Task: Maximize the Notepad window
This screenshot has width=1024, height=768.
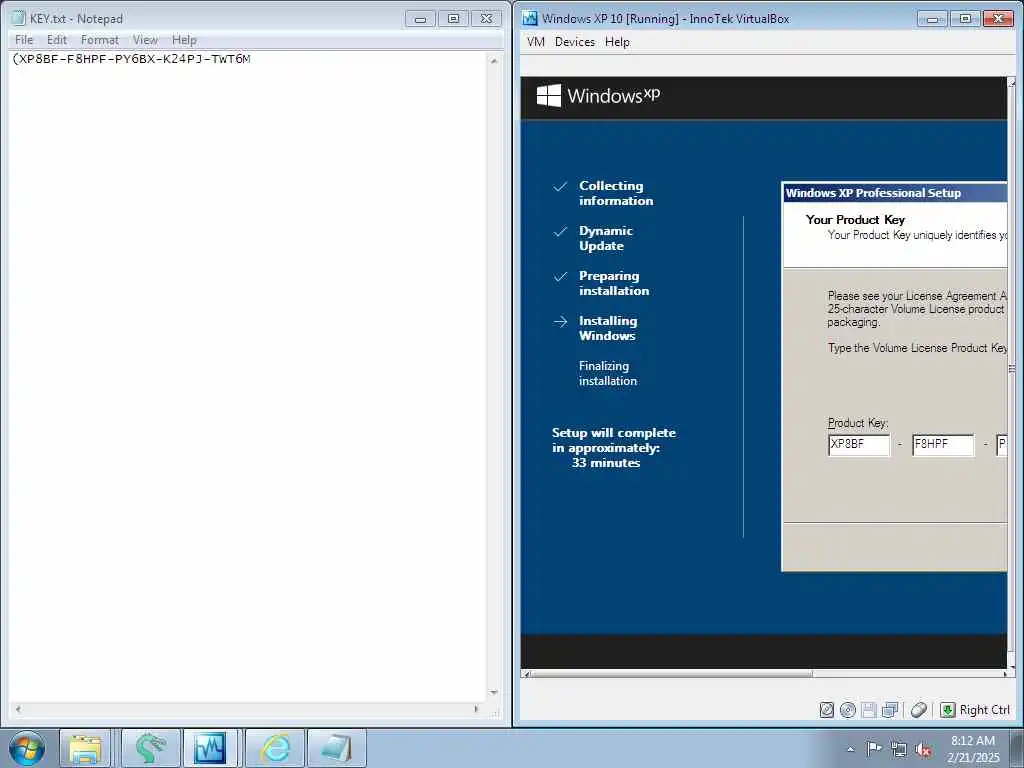Action: (453, 18)
